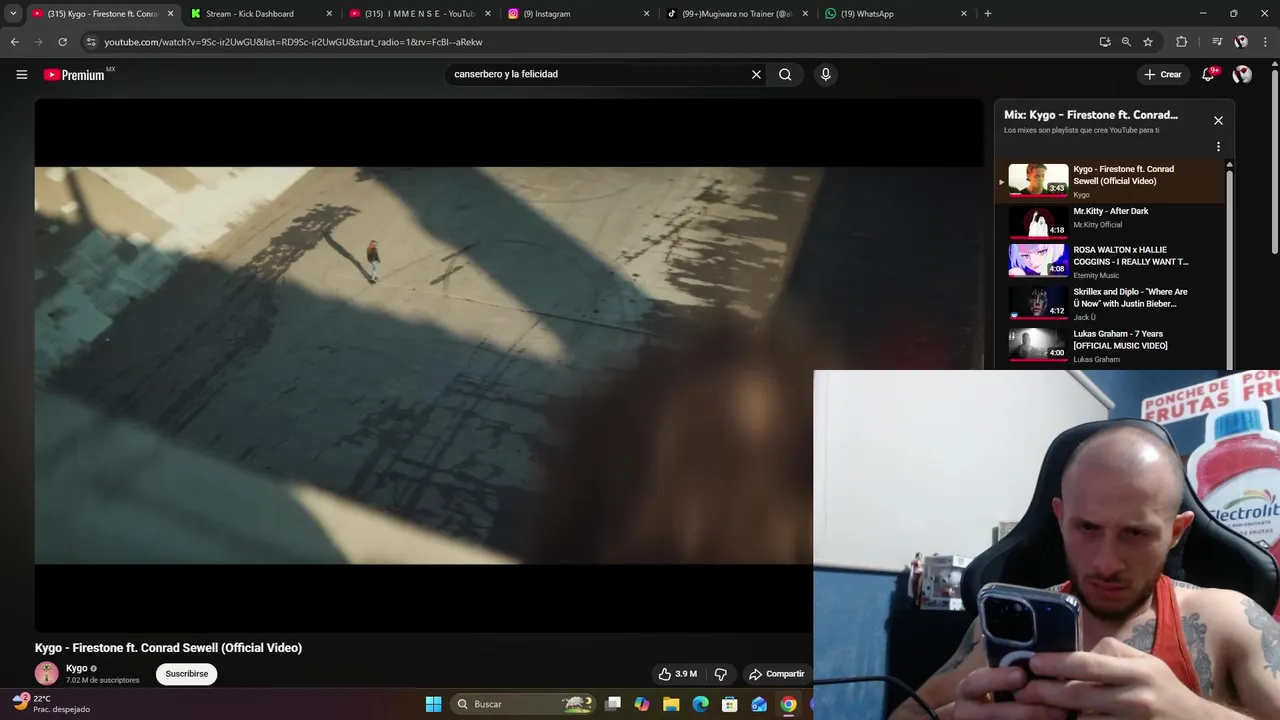
Task: Go back in browser history
Action: 14,42
